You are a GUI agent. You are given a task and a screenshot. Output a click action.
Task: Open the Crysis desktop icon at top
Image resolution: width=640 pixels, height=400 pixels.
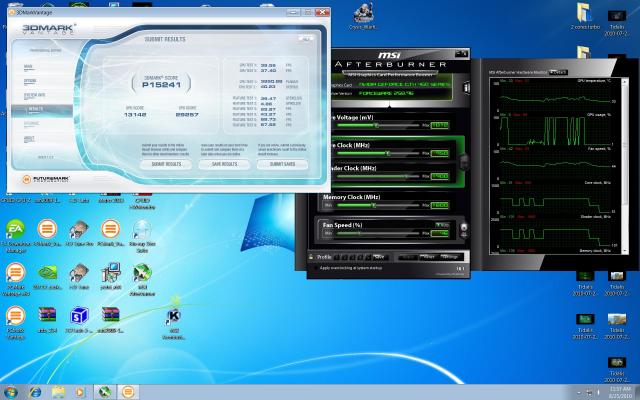(362, 16)
